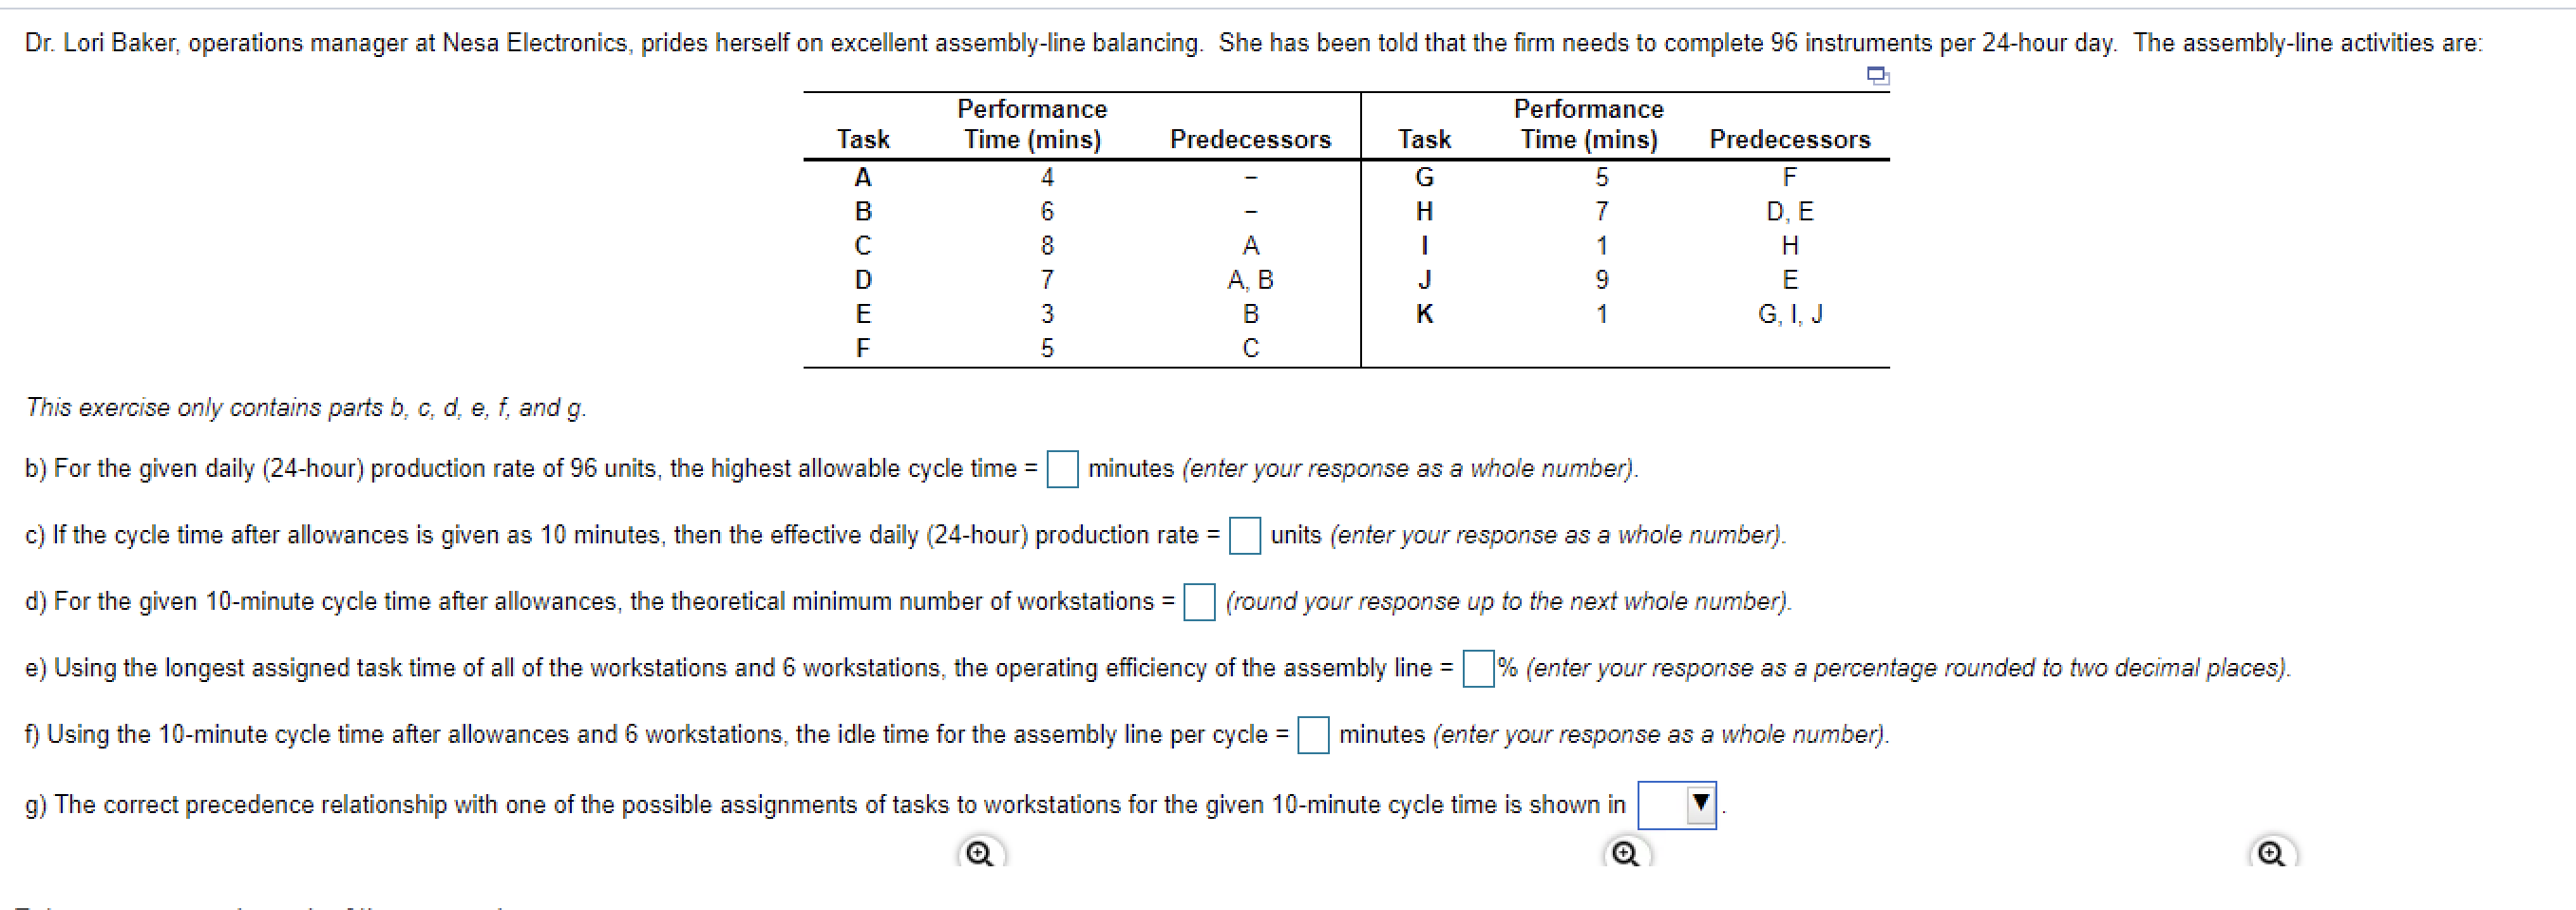
Task: Click task F in the table
Action: pyautogui.click(x=862, y=348)
